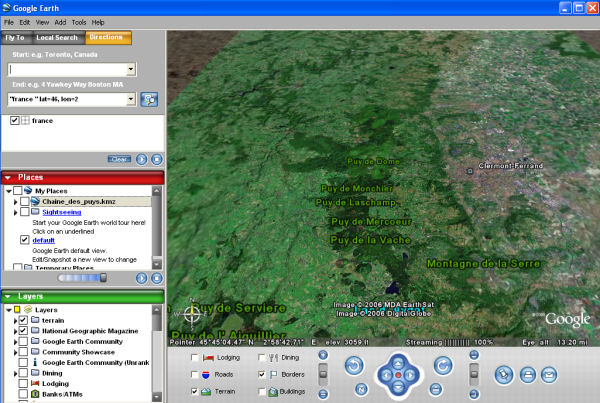Check the Chaine_des_puys.kmz checkbox
Screen dimensions: 600x403
coord(24,201)
